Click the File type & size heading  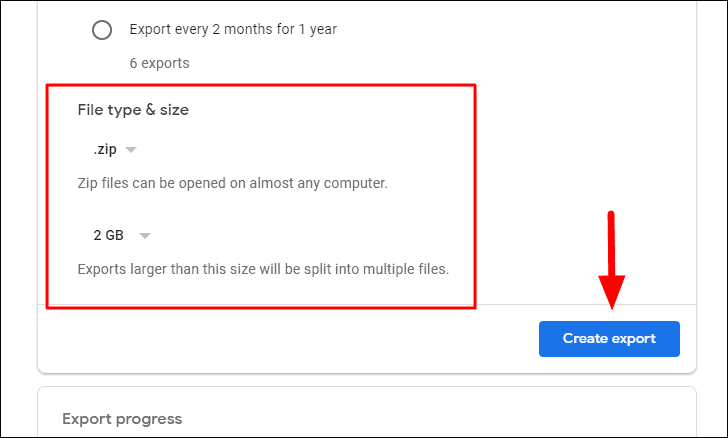click(133, 110)
